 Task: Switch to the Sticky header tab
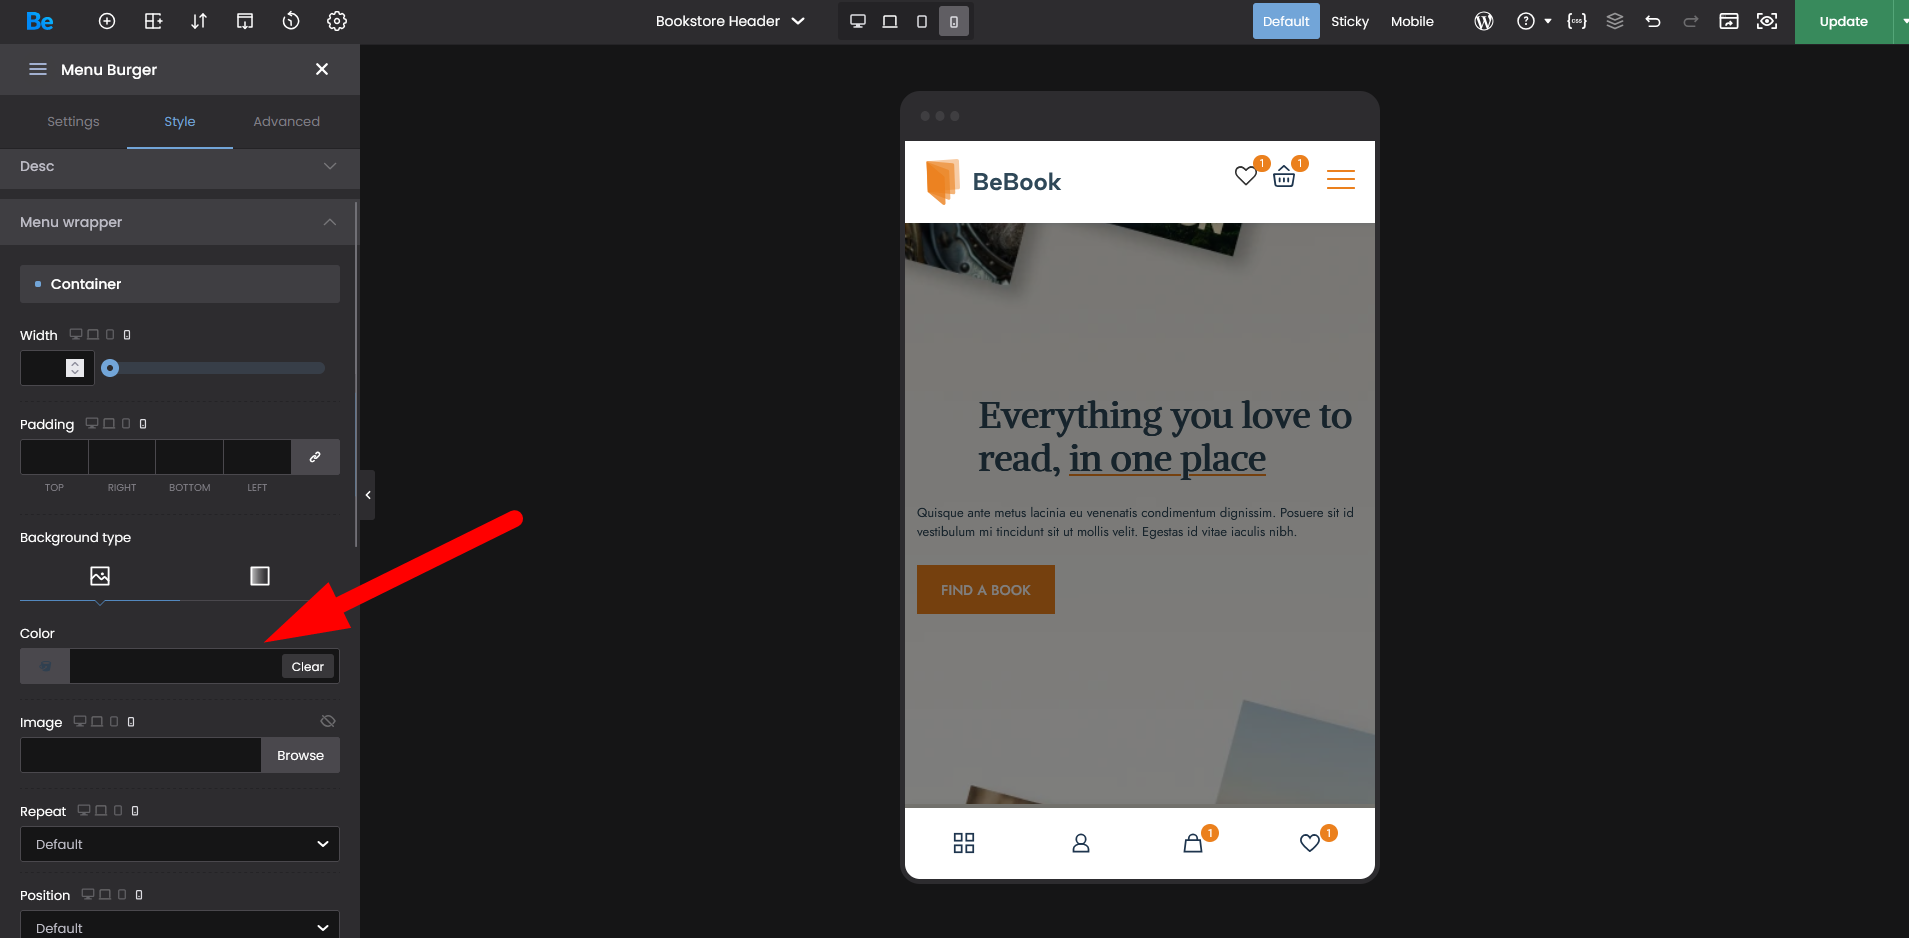pyautogui.click(x=1349, y=21)
